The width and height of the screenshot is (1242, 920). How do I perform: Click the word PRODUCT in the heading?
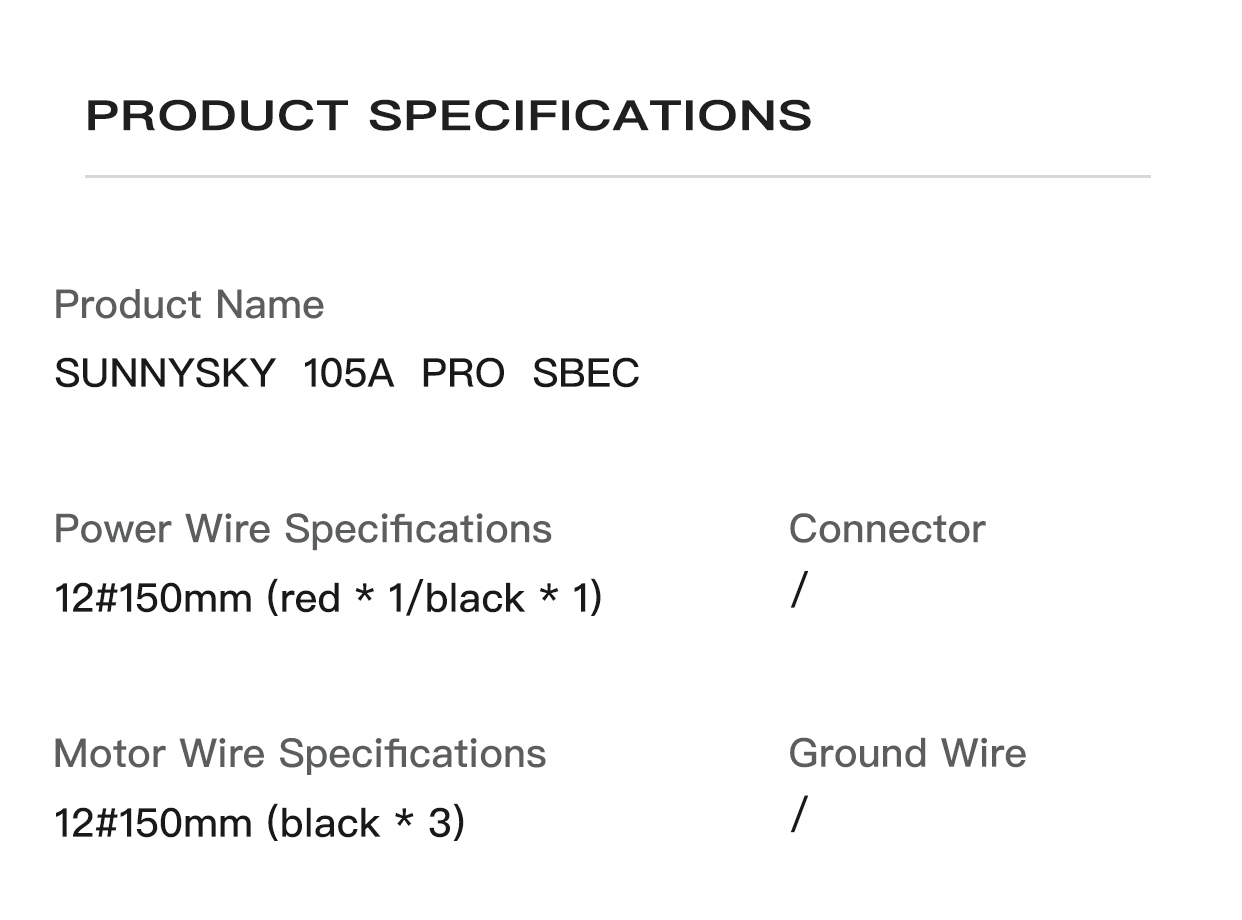pyautogui.click(x=217, y=115)
